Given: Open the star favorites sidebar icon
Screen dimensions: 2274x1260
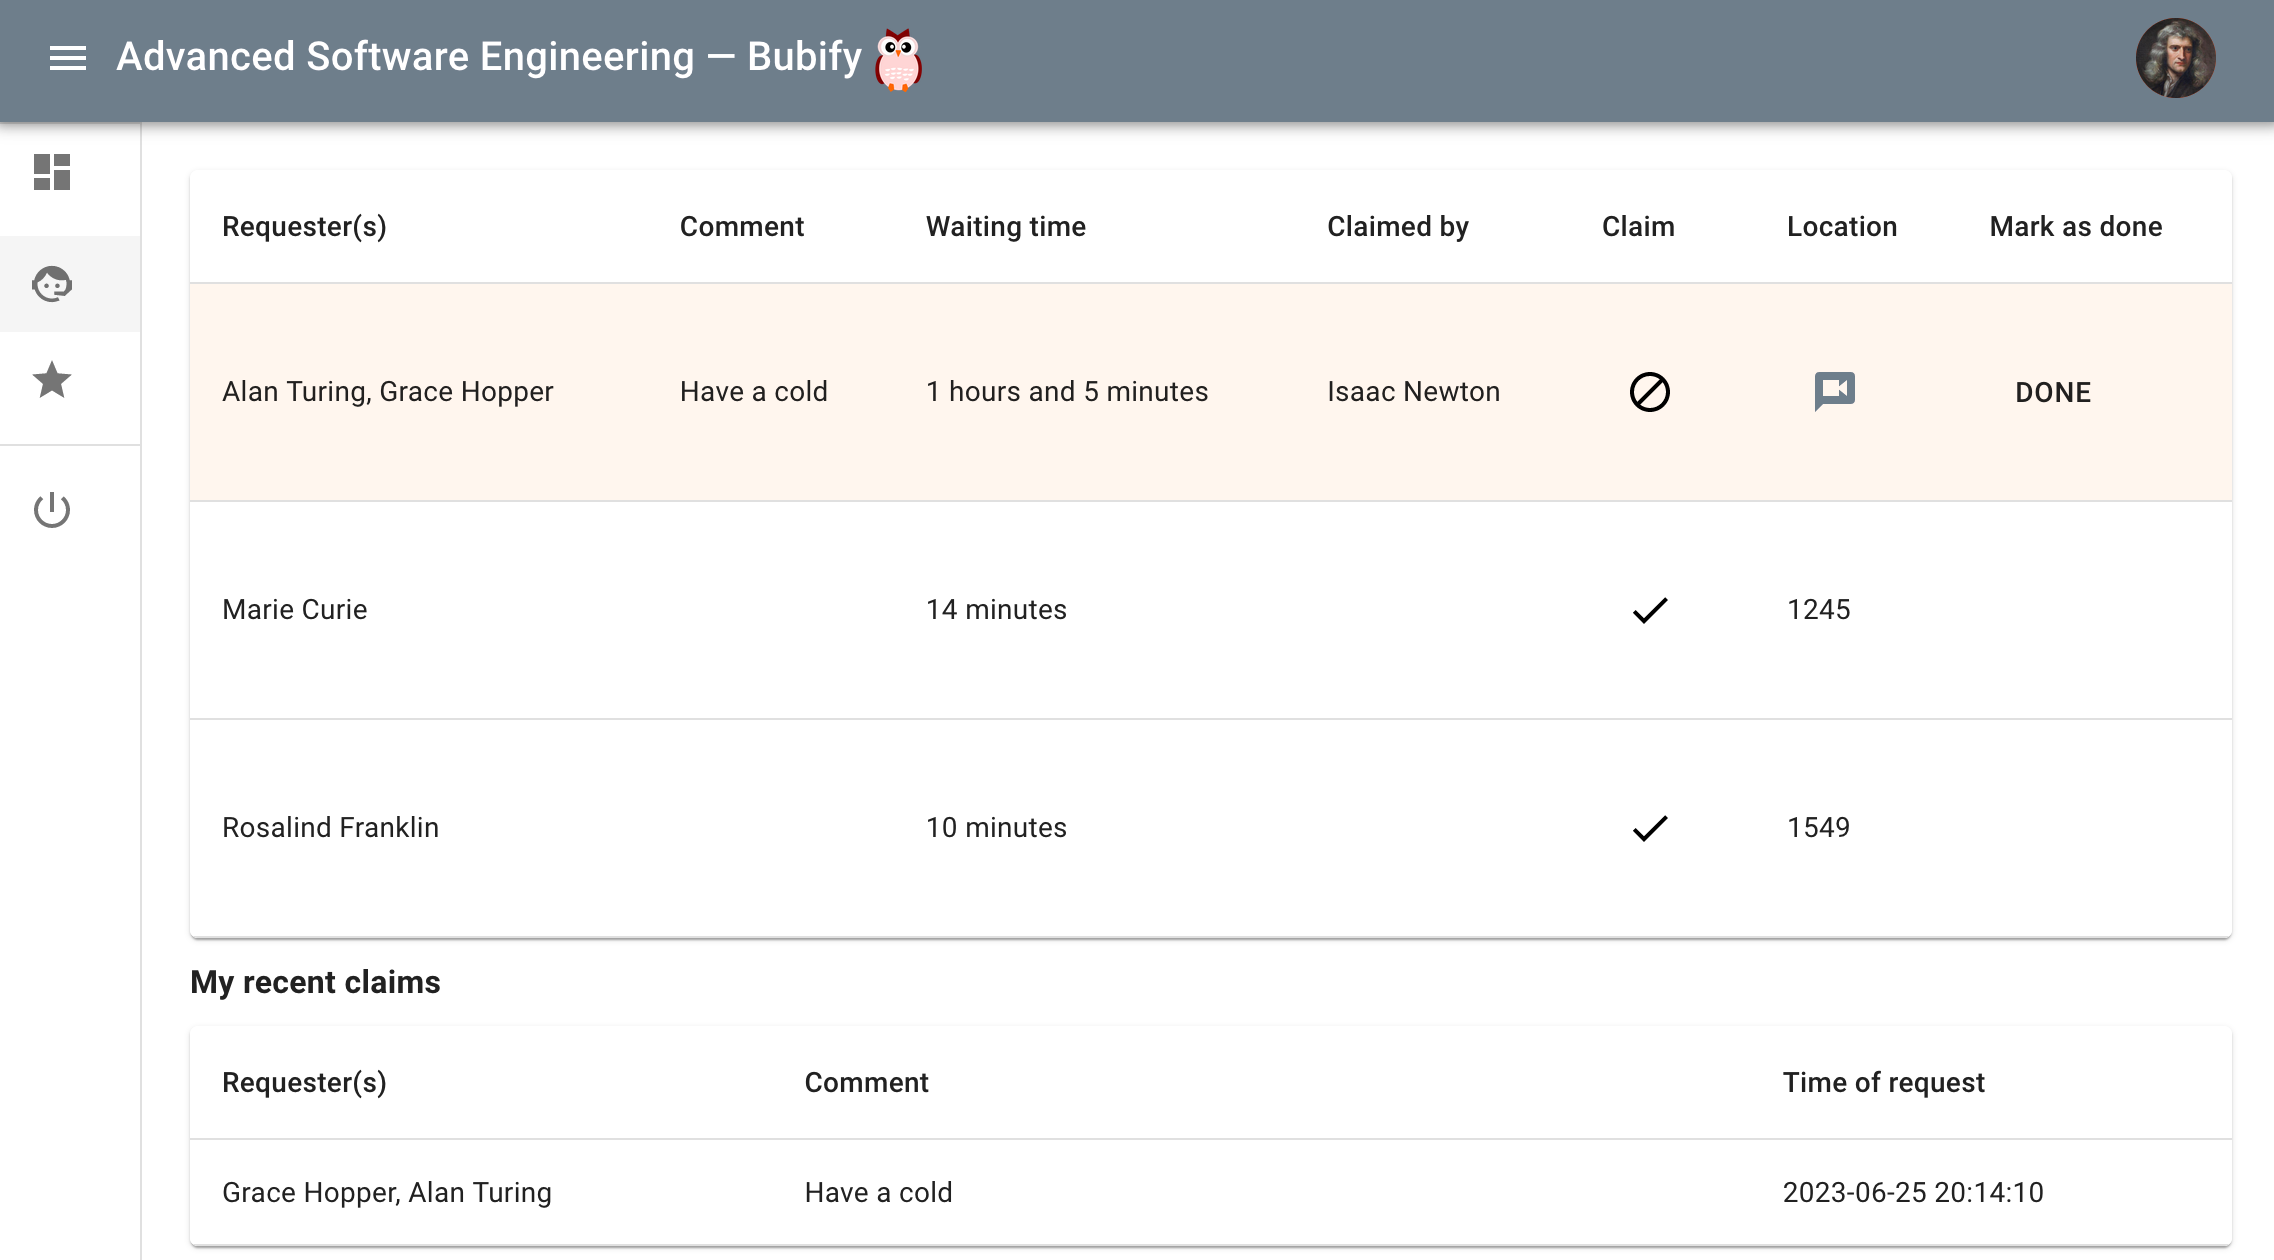Looking at the screenshot, I should 52,380.
